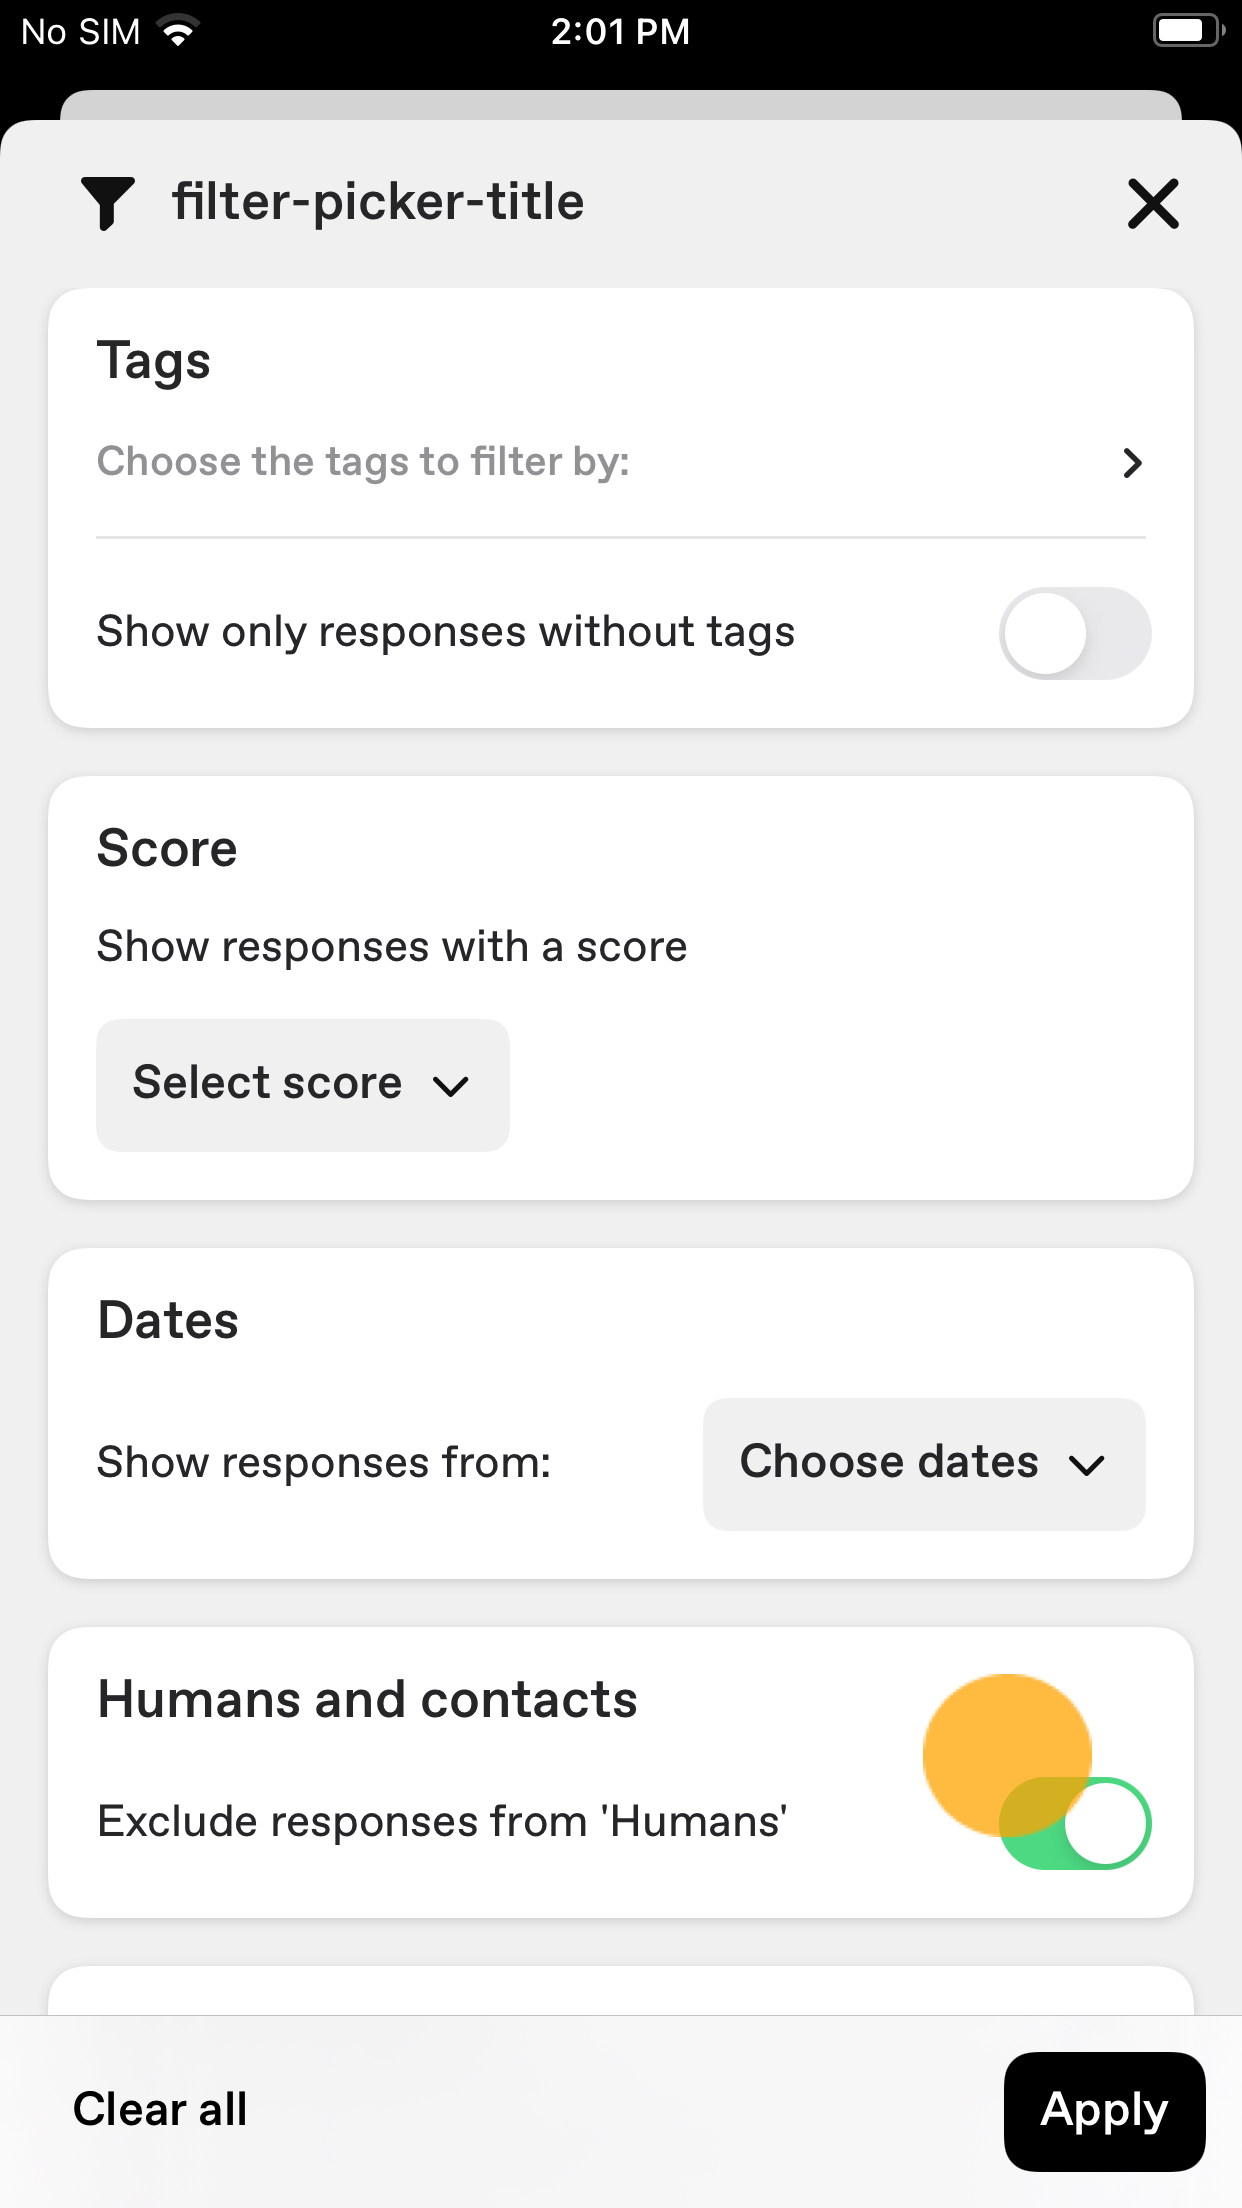Open tag chooser via right chevron

(x=1132, y=463)
